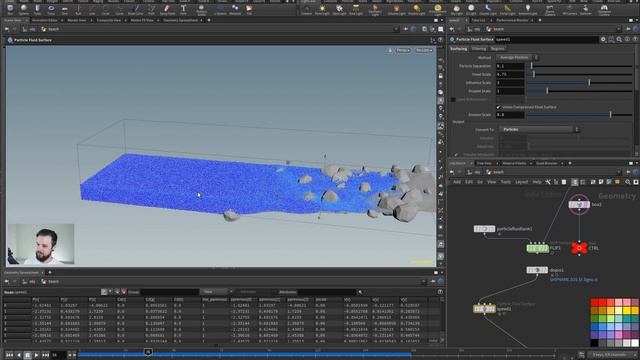Click the parameter pane search magnifier icon

tap(619, 40)
